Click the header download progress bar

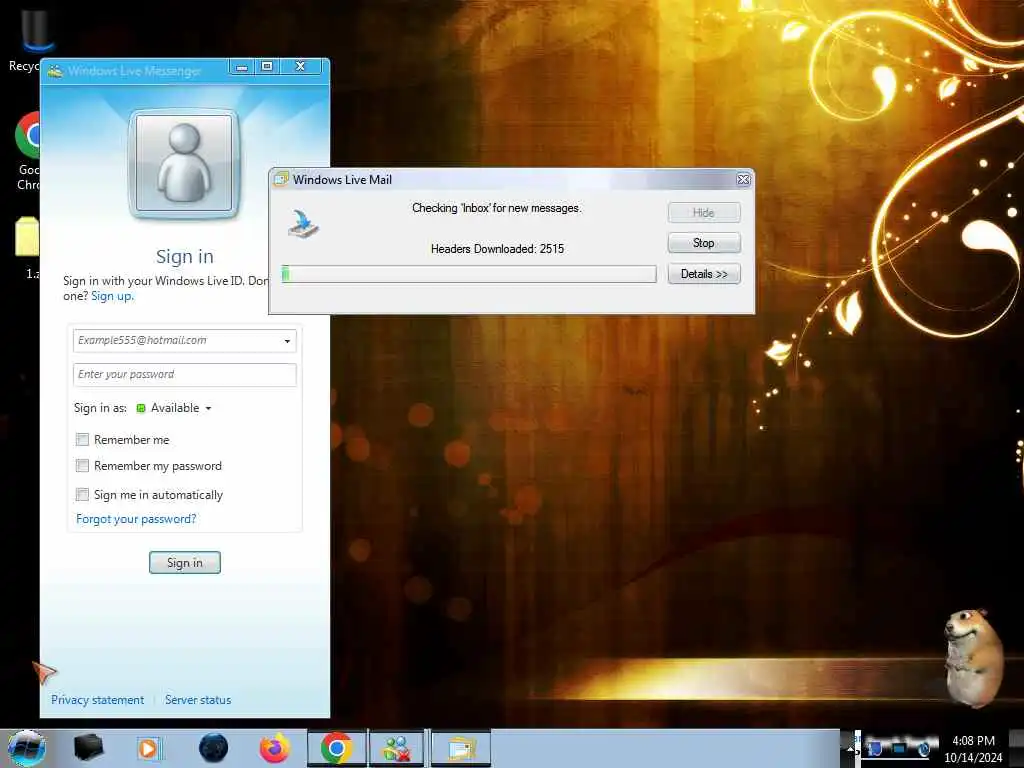(468, 274)
